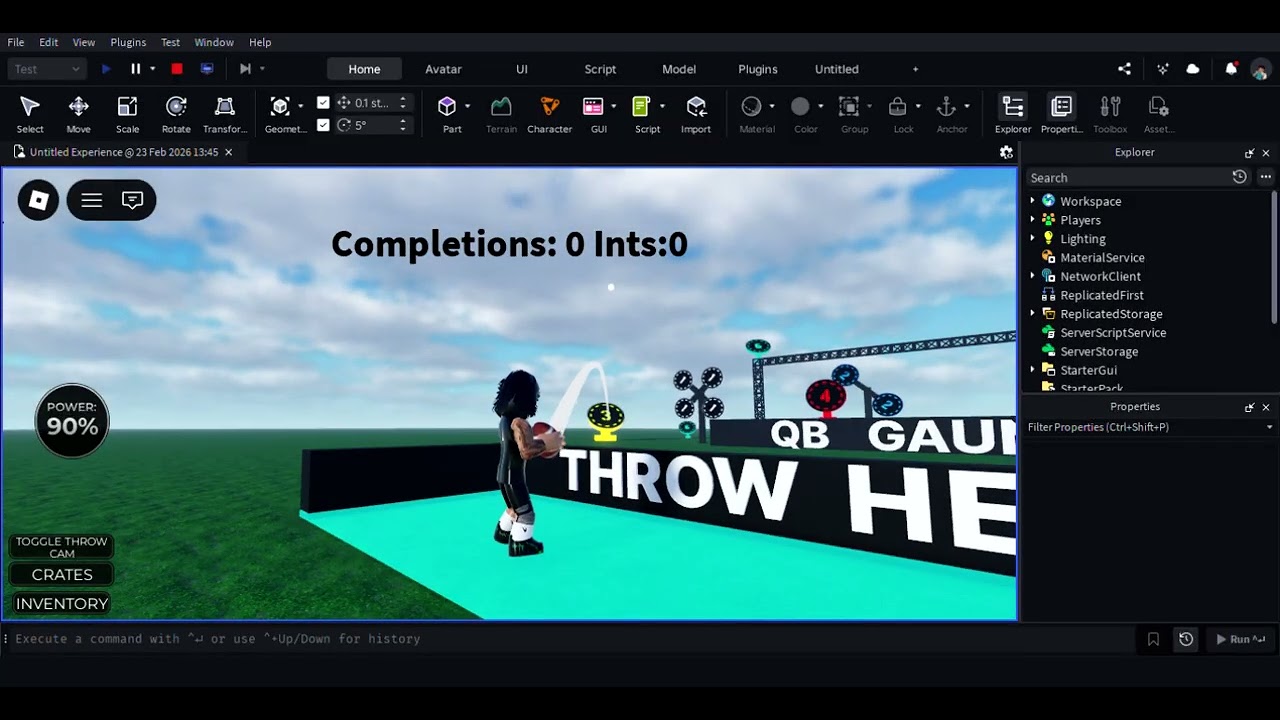Screen dimensions: 1280x720
Task: Open the Roblox logo menu in game
Action: pos(39,200)
